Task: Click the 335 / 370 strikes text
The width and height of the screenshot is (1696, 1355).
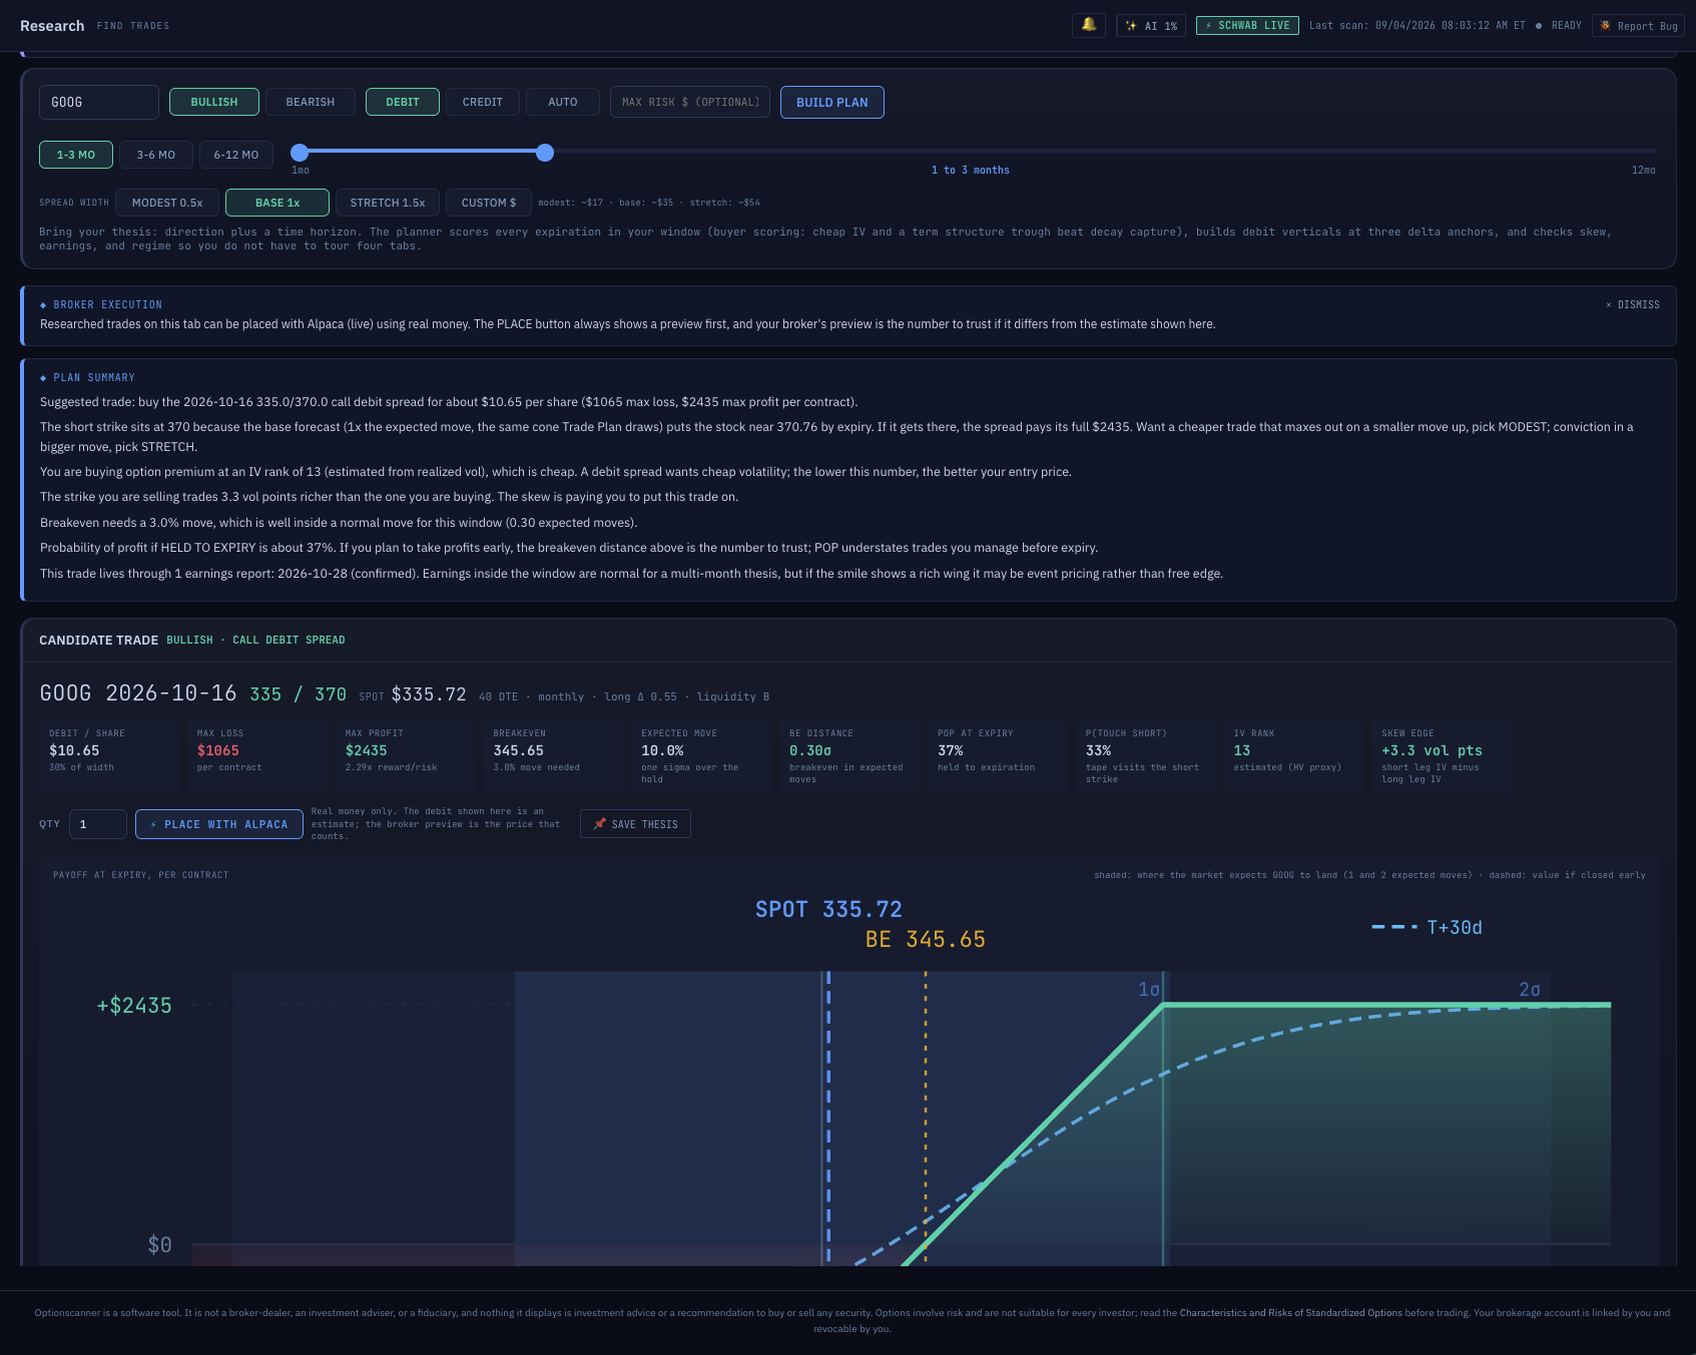Action: (x=298, y=694)
